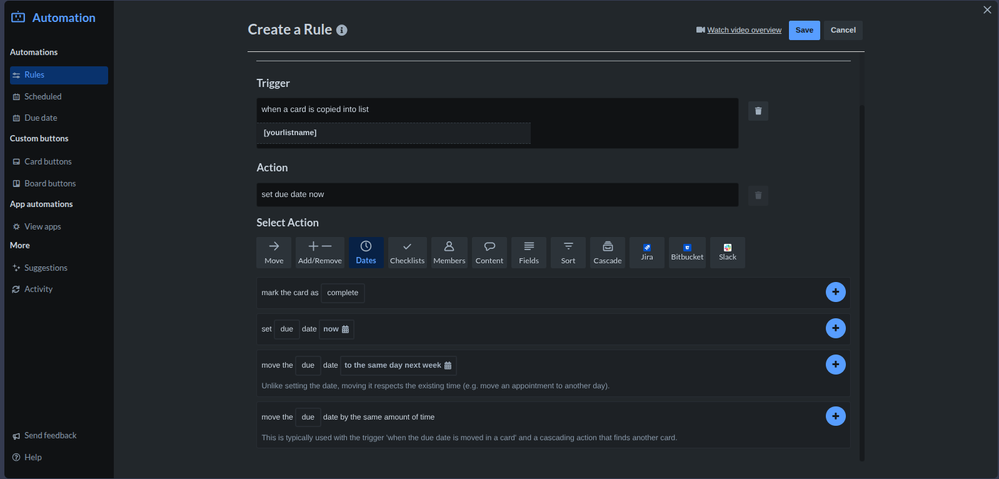Delete the trigger with the trash icon
This screenshot has height=479, width=999.
point(758,111)
